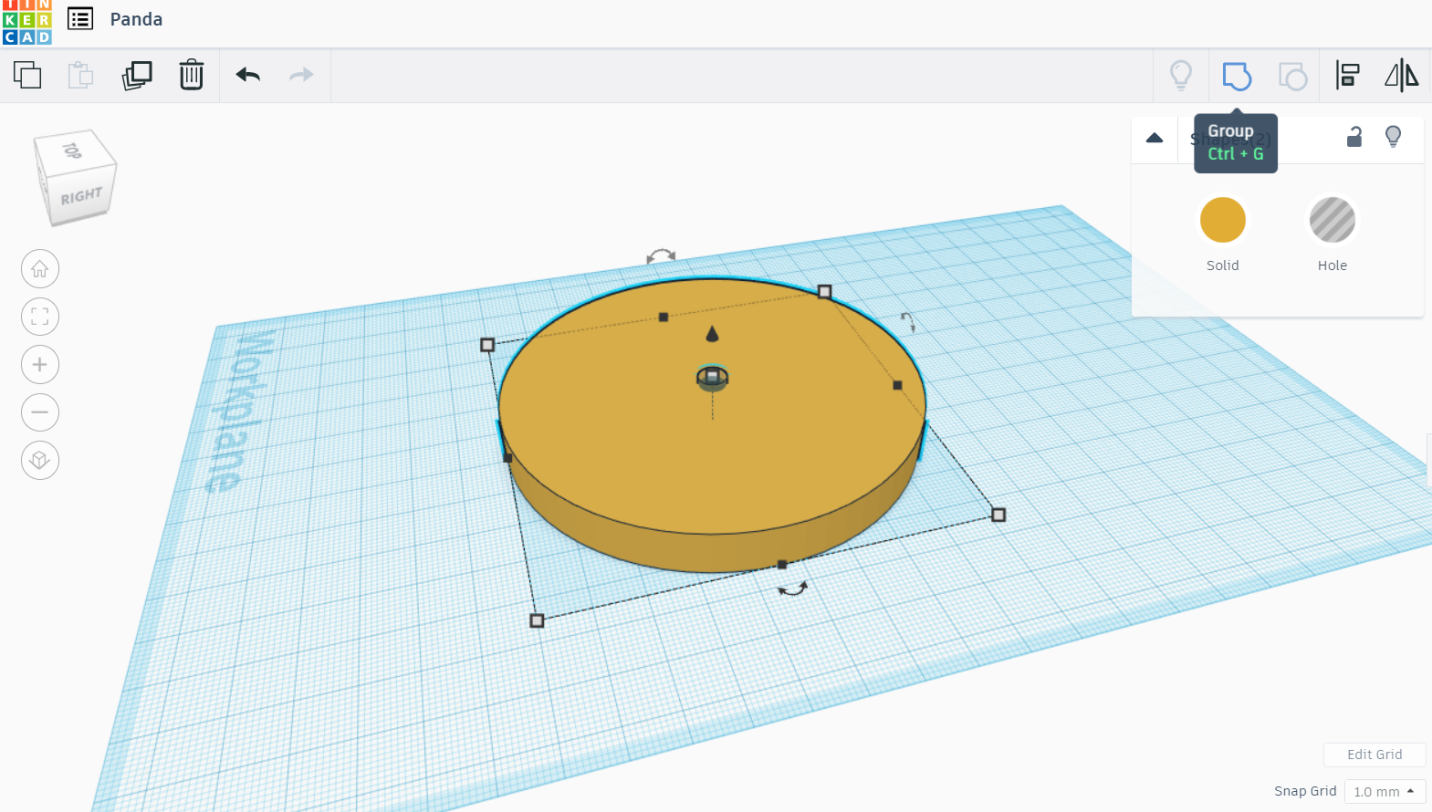Click the Redo arrow
Image resolution: width=1432 pixels, height=812 pixels.
coord(301,75)
